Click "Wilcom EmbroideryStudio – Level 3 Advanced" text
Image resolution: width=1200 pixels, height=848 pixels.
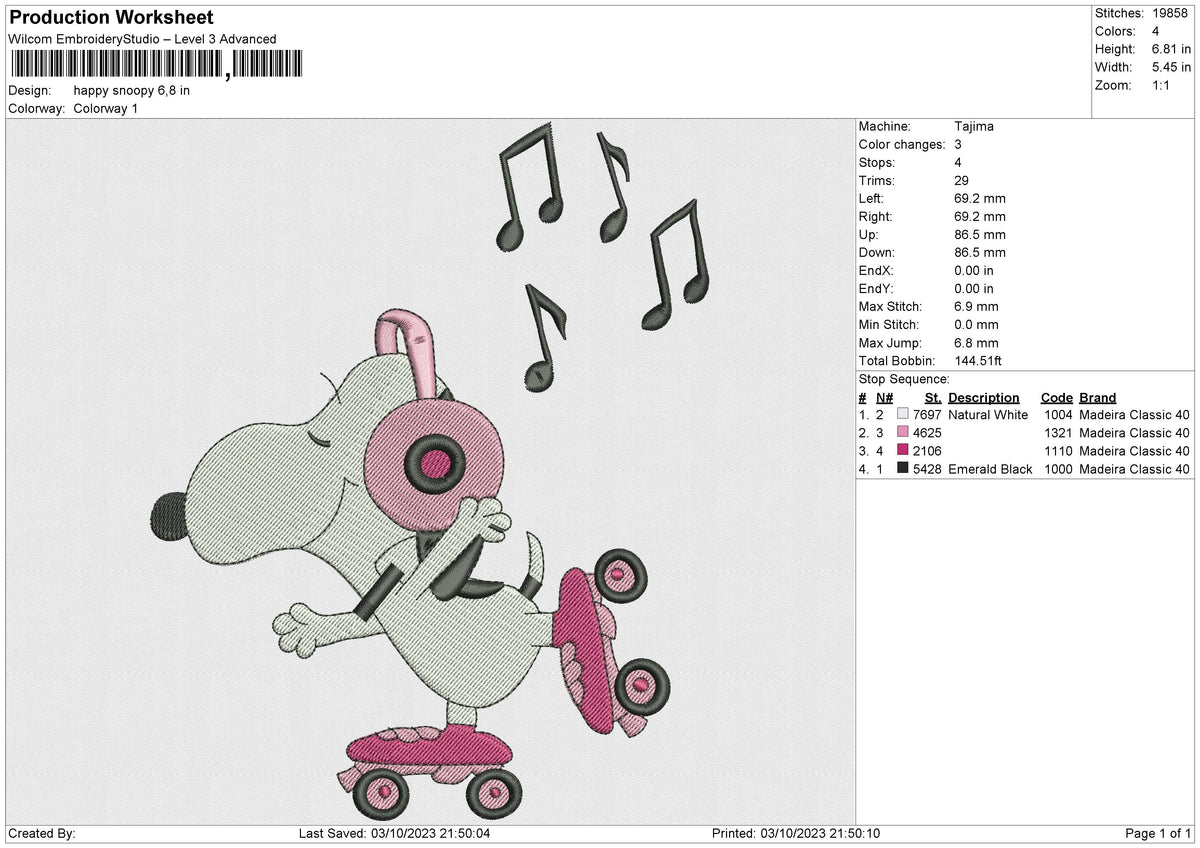pyautogui.click(x=142, y=39)
